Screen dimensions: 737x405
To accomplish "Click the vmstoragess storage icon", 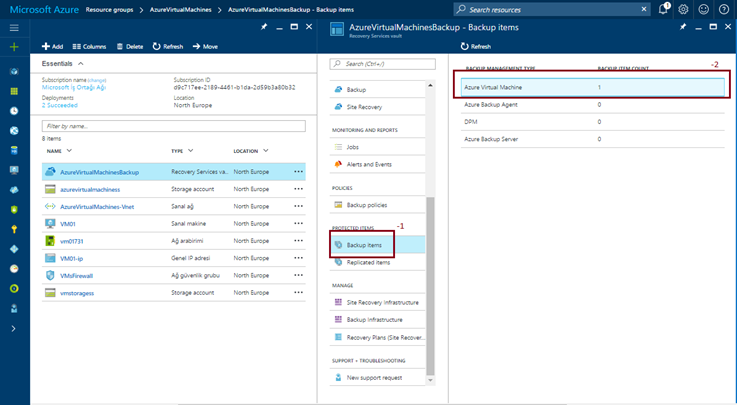I will [50, 293].
